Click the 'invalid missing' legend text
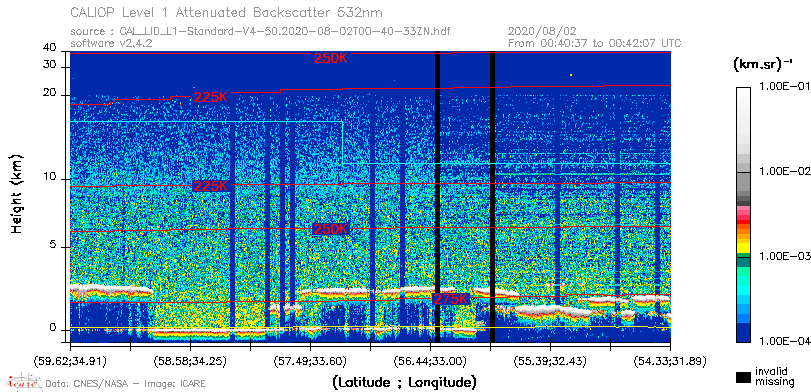Viewport: 811px width, 392px height. click(x=775, y=377)
